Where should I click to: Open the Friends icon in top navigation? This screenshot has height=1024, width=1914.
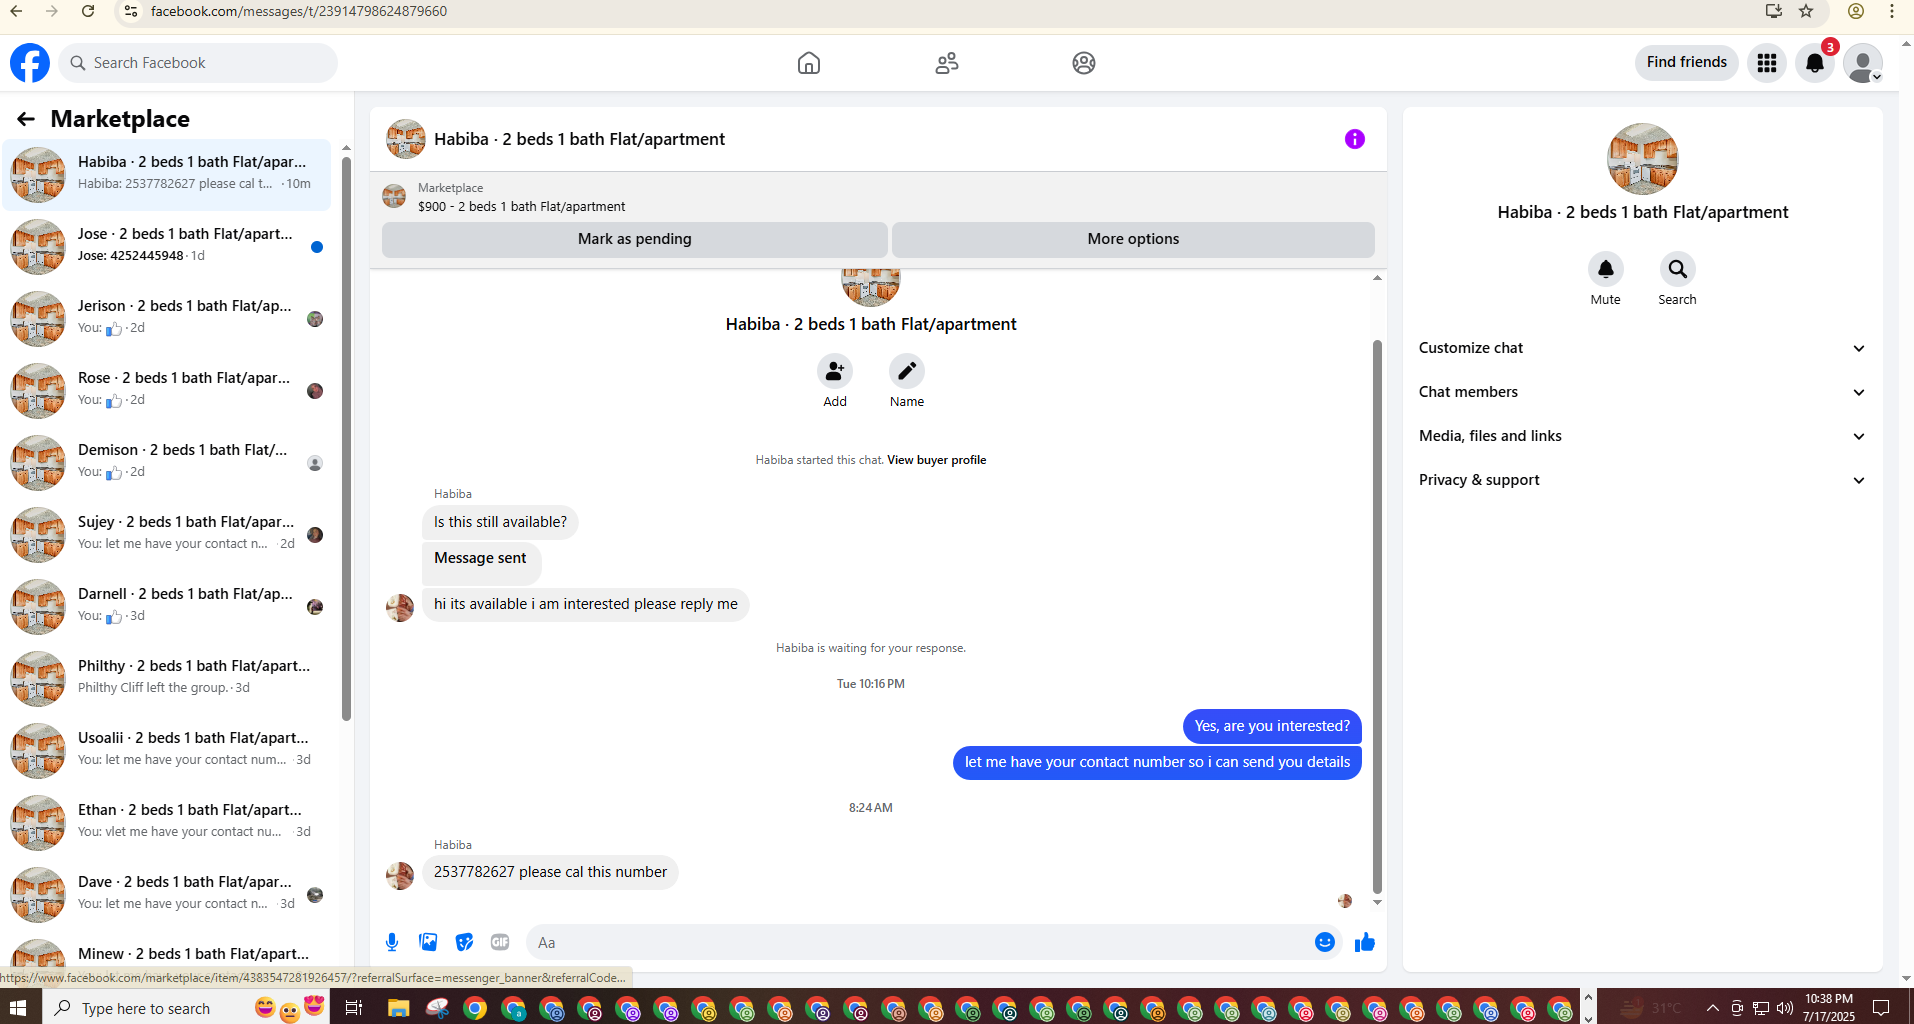click(x=946, y=63)
